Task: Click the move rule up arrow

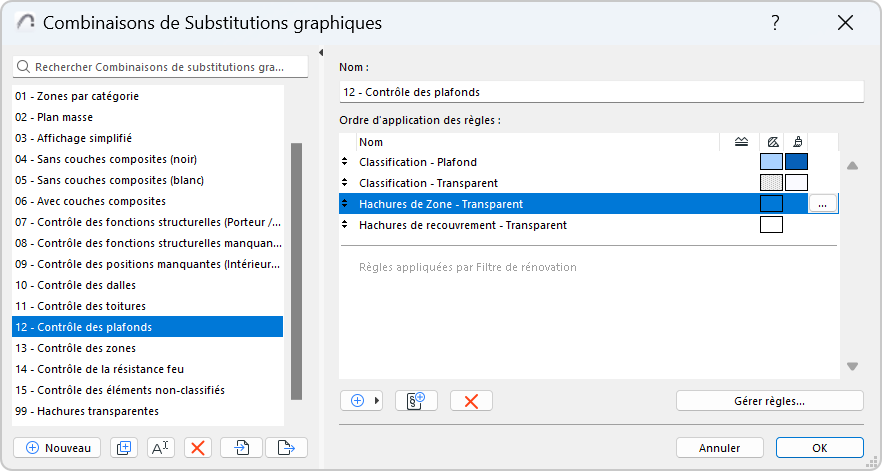Action: pos(852,166)
